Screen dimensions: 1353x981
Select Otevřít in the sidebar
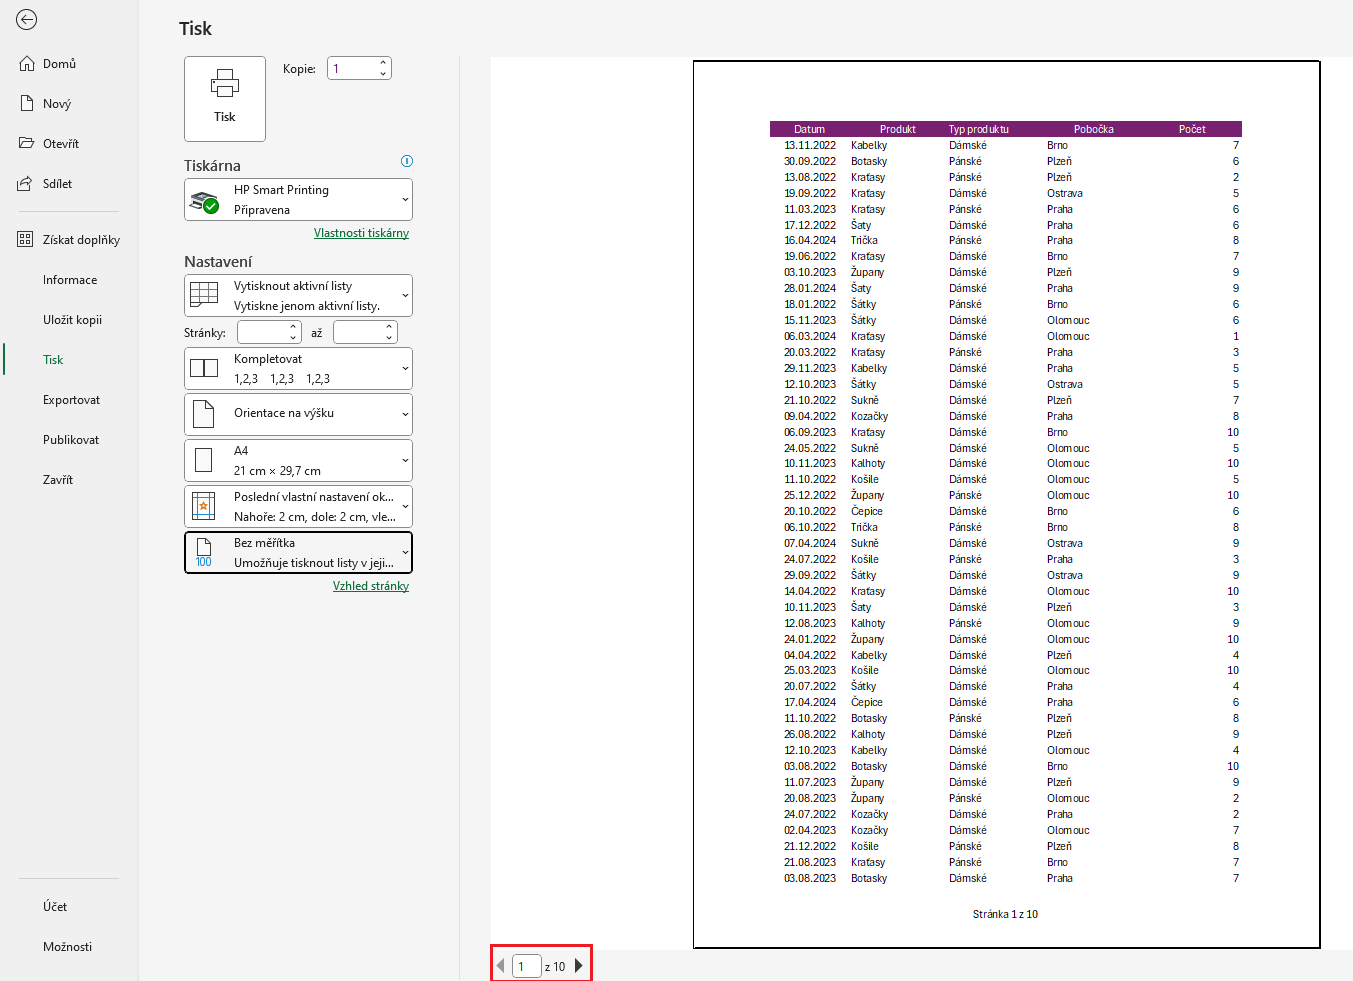click(61, 144)
